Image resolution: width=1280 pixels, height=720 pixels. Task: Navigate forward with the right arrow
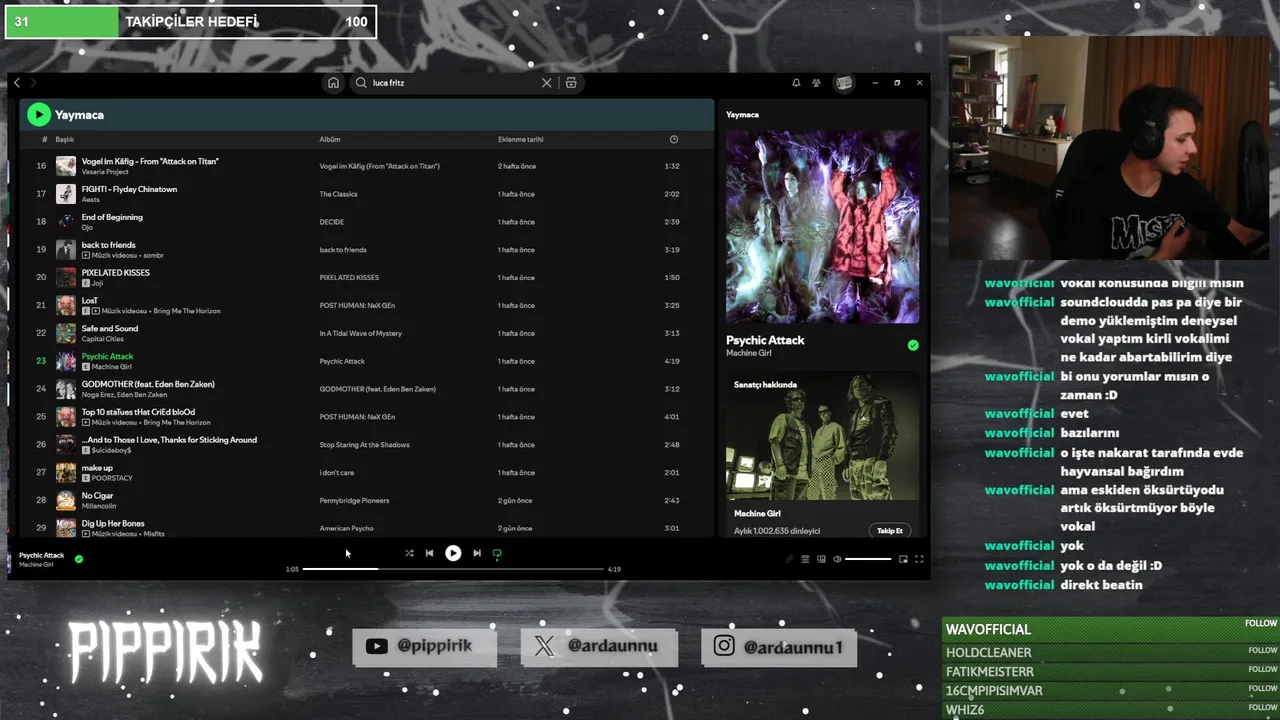click(32, 83)
